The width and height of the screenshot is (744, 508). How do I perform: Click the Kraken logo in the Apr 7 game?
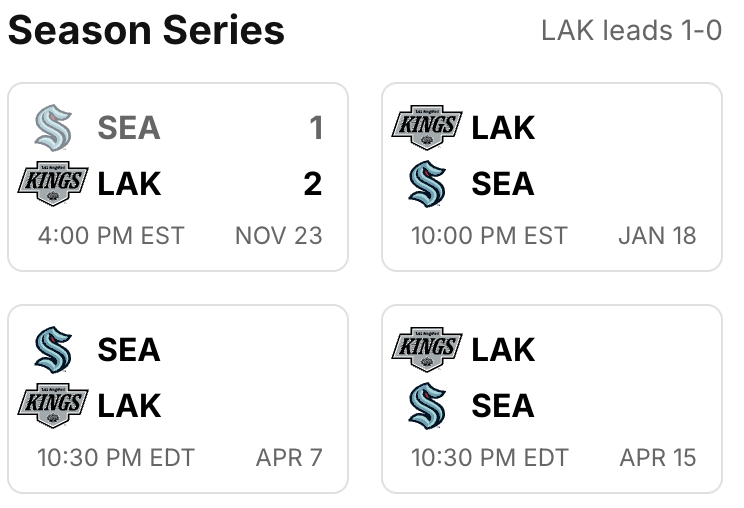coord(53,350)
